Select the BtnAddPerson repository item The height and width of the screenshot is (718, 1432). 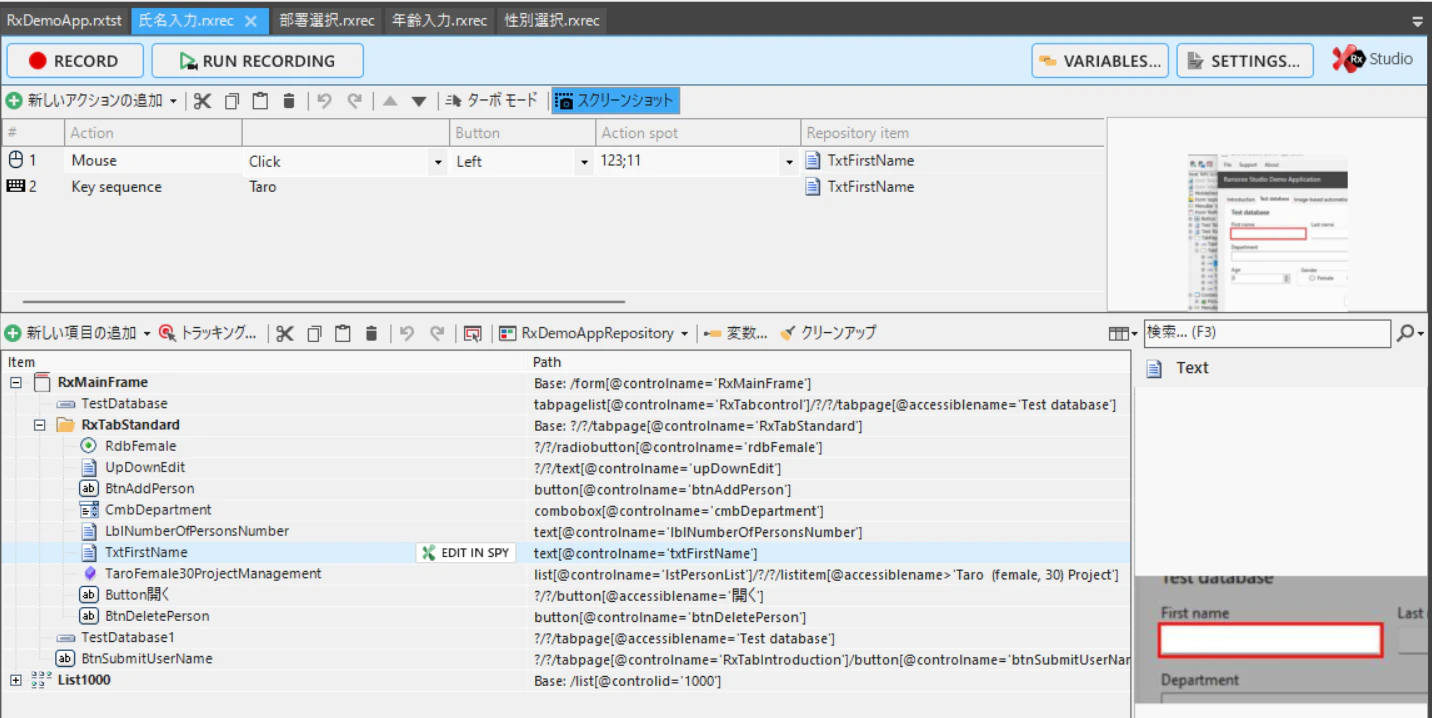click(x=150, y=489)
